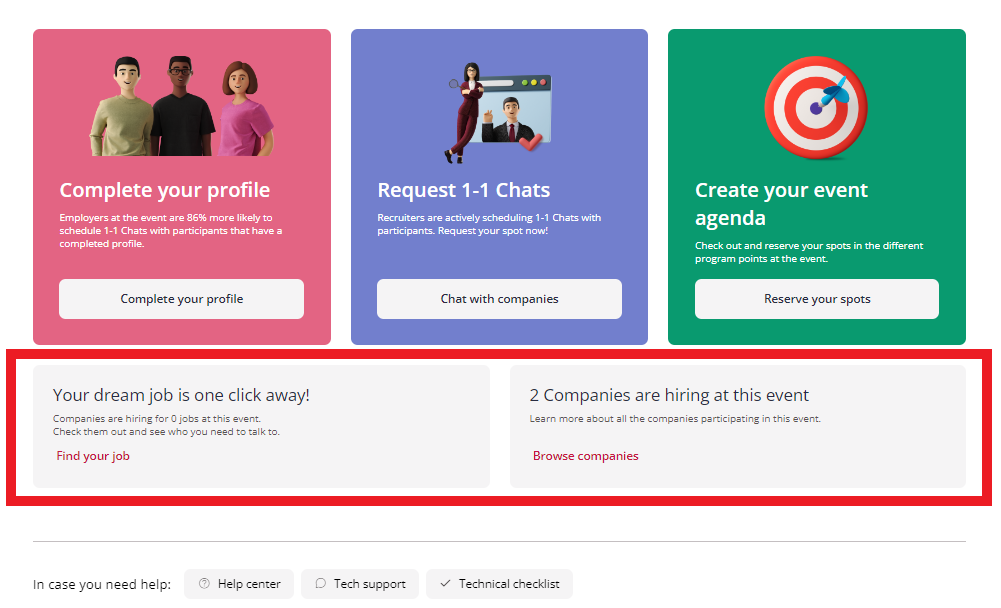This screenshot has width=1001, height=608.
Task: Click the Complete your profile heading
Action: (165, 190)
